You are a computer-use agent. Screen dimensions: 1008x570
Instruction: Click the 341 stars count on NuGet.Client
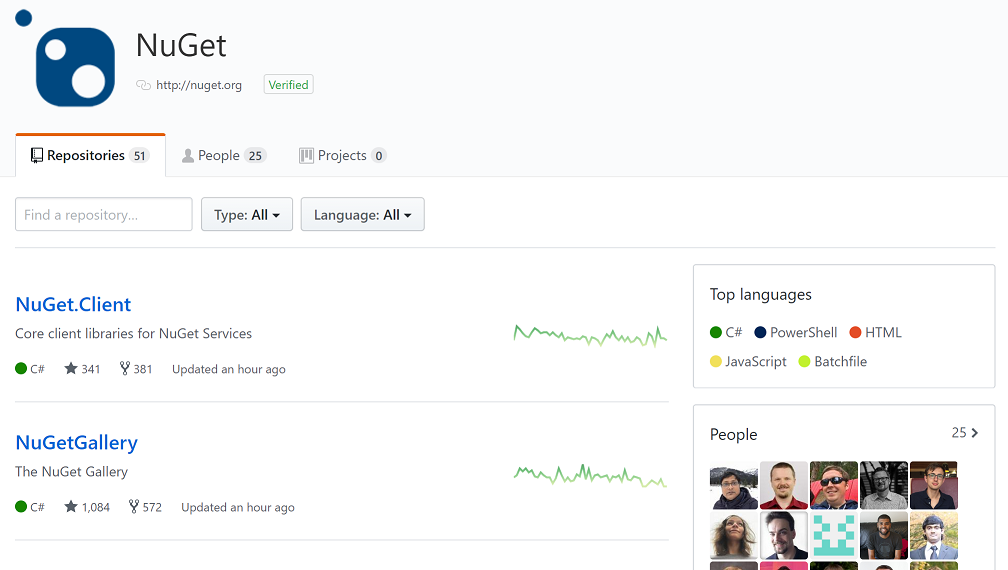(x=91, y=369)
